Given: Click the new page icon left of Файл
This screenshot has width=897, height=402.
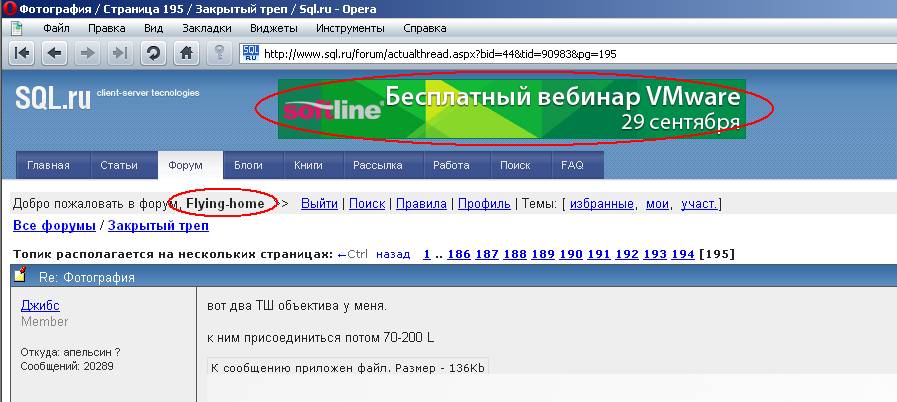Looking at the screenshot, I should pos(17,28).
